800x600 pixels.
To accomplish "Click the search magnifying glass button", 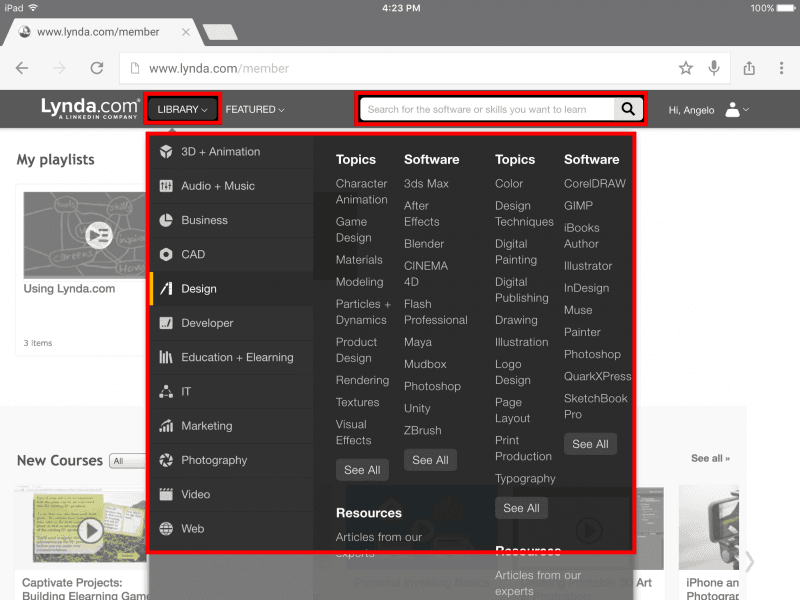I will pos(628,109).
